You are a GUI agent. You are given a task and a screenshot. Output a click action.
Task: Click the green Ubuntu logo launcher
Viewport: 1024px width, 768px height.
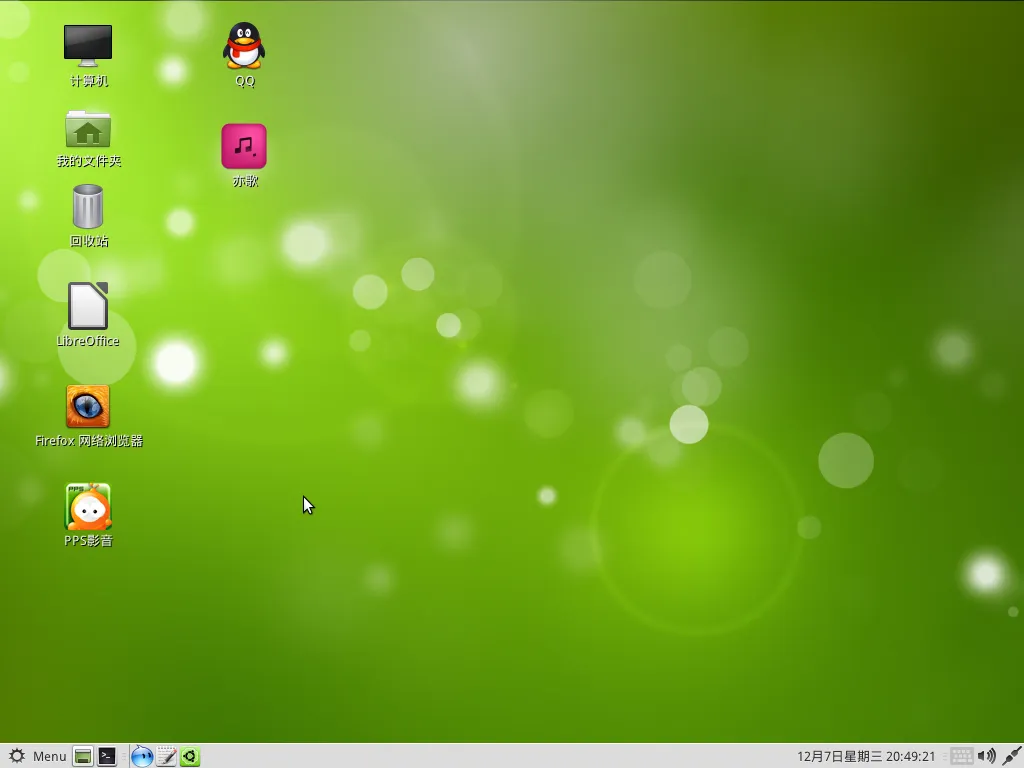(x=190, y=757)
